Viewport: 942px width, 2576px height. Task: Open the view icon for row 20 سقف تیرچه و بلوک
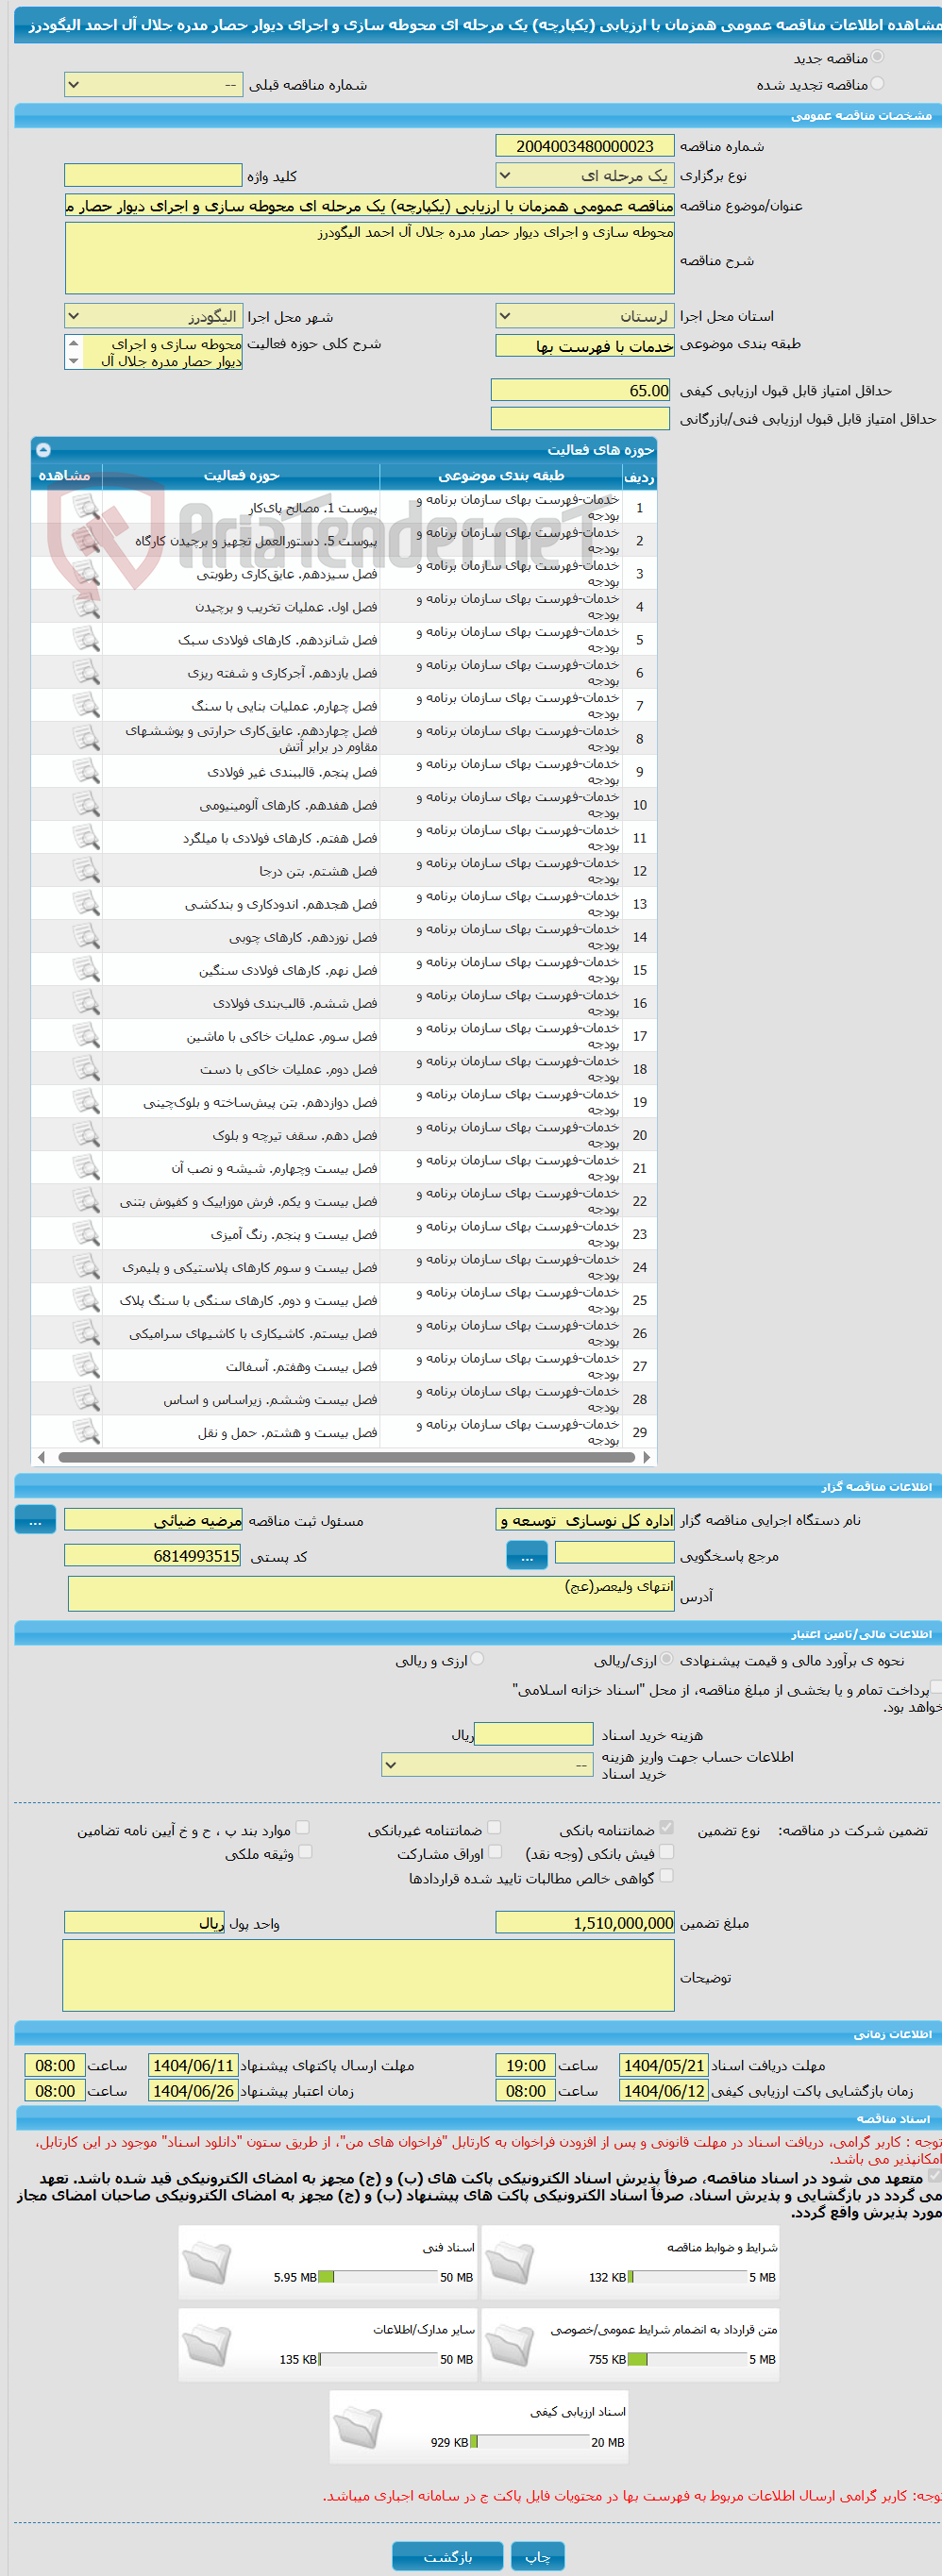86,1134
